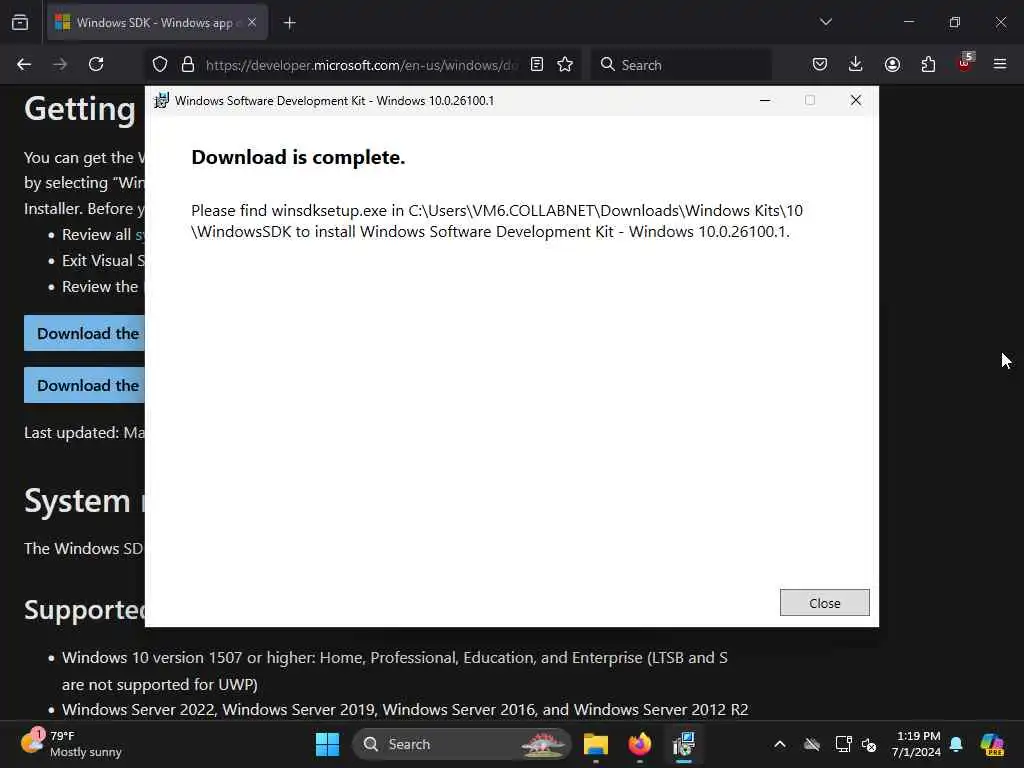The height and width of the screenshot is (768, 1024).
Task: Click Close in the SDK download dialog
Action: pyautogui.click(x=824, y=602)
